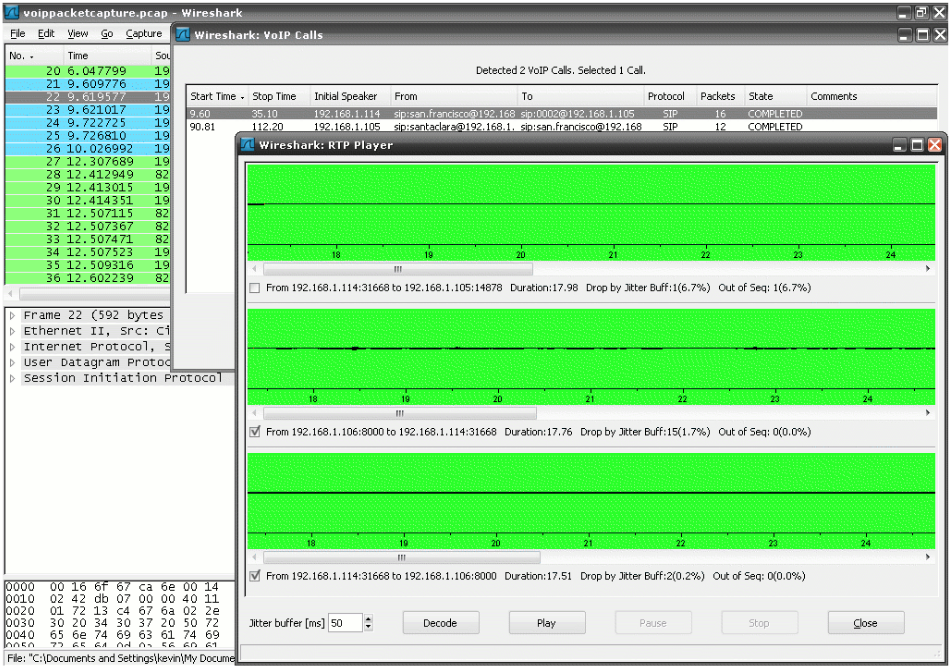Select packet 27 at time 12.307689
951x668 pixels.
(88, 161)
